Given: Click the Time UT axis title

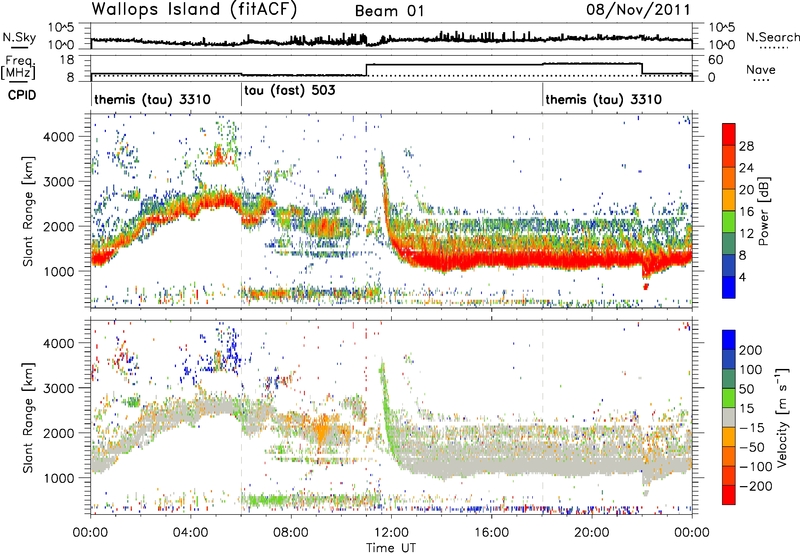Looking at the screenshot, I should point(391,548).
